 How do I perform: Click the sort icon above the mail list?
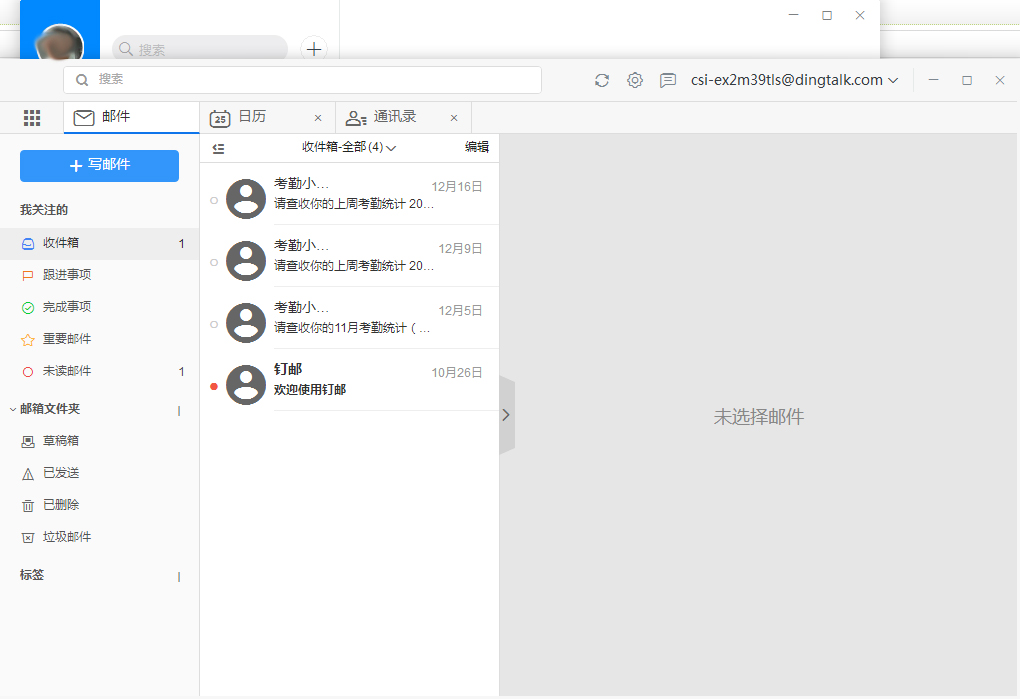tap(217, 147)
